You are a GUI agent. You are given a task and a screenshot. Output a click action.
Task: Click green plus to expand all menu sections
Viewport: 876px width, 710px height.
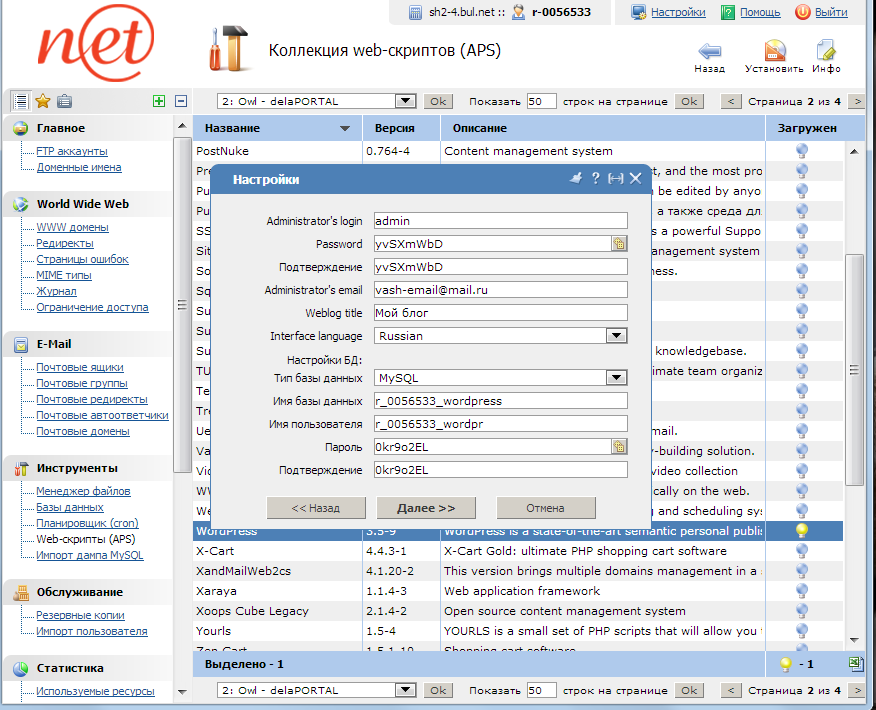[159, 101]
